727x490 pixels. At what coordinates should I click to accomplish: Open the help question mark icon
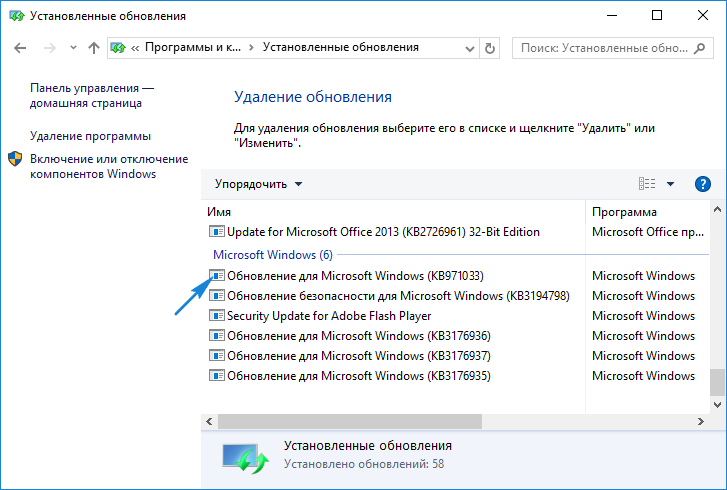[x=703, y=184]
